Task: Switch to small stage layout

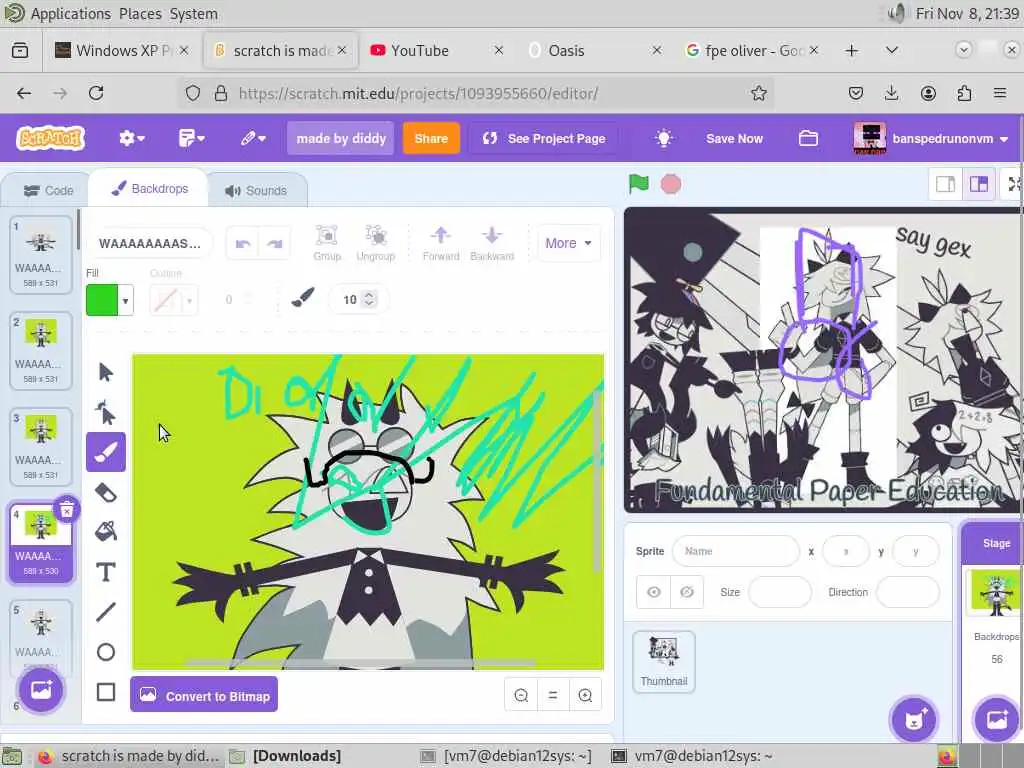Action: click(945, 184)
